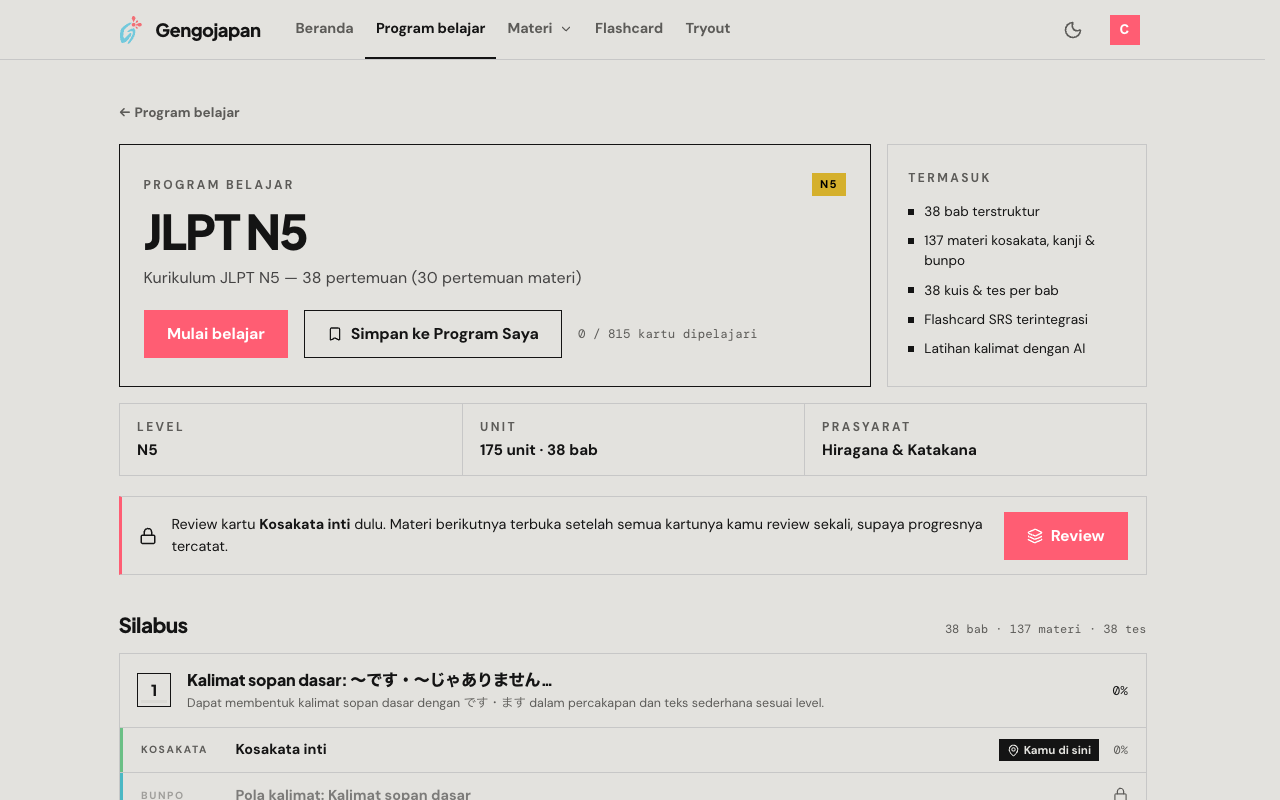Click the chapter number 1 box
Viewport: 1280px width, 800px height.
tap(154, 690)
